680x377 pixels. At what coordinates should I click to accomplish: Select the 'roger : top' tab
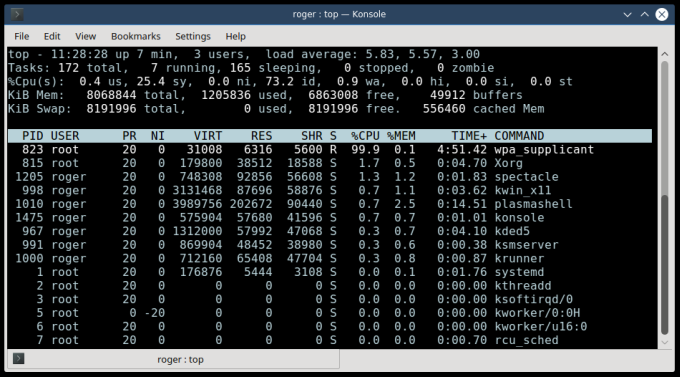click(173, 359)
